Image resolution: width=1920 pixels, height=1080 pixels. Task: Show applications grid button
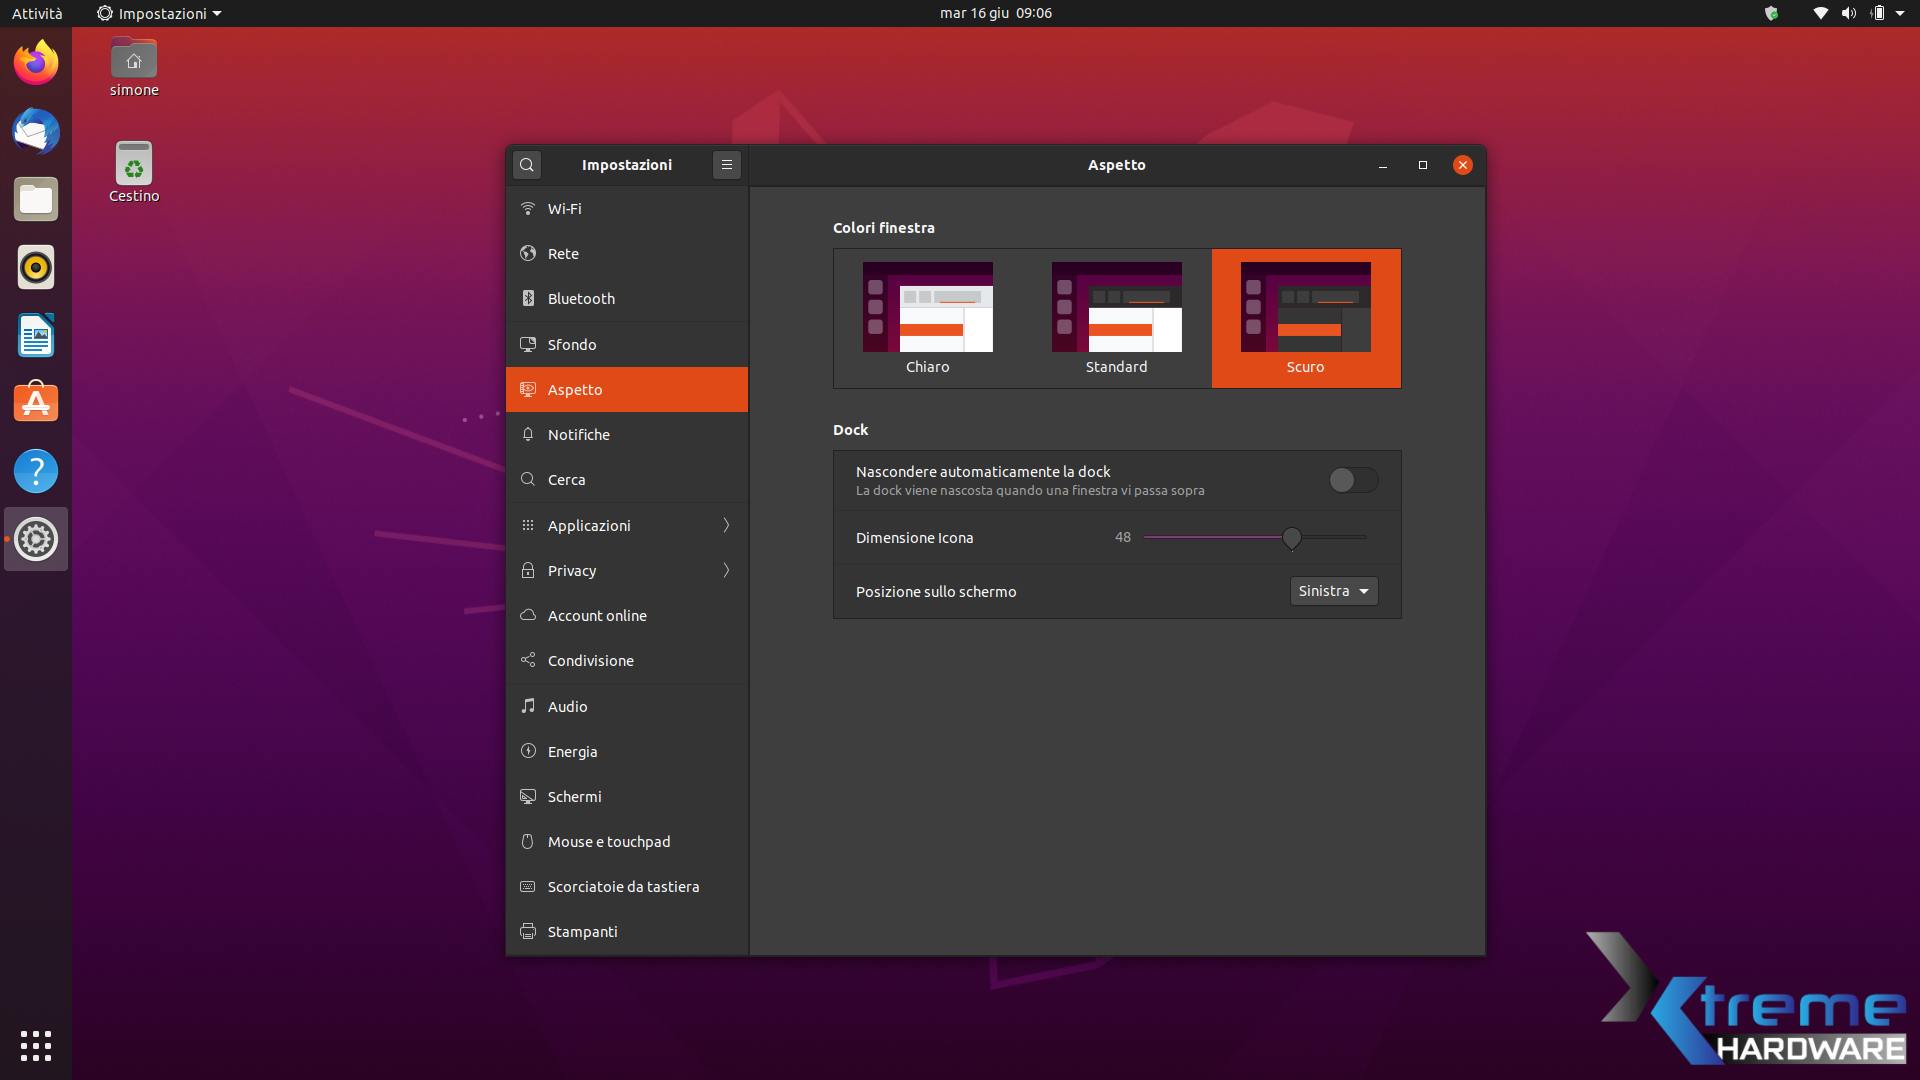[36, 1045]
